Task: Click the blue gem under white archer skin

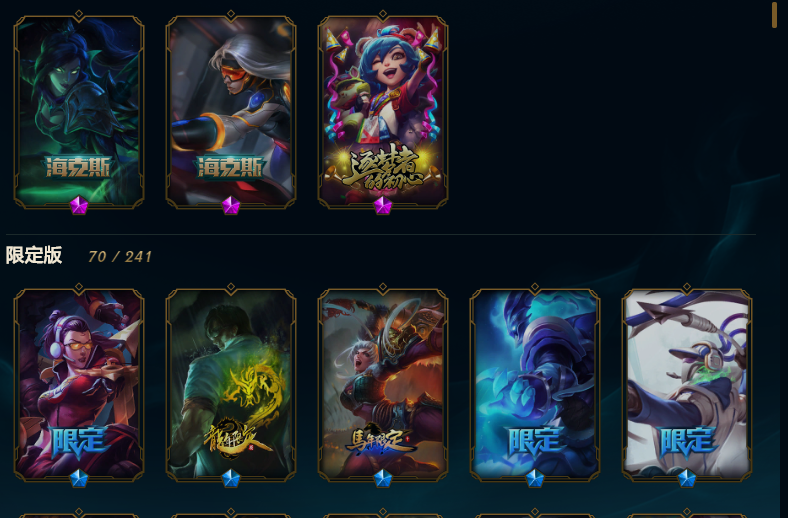Action: [x=686, y=478]
